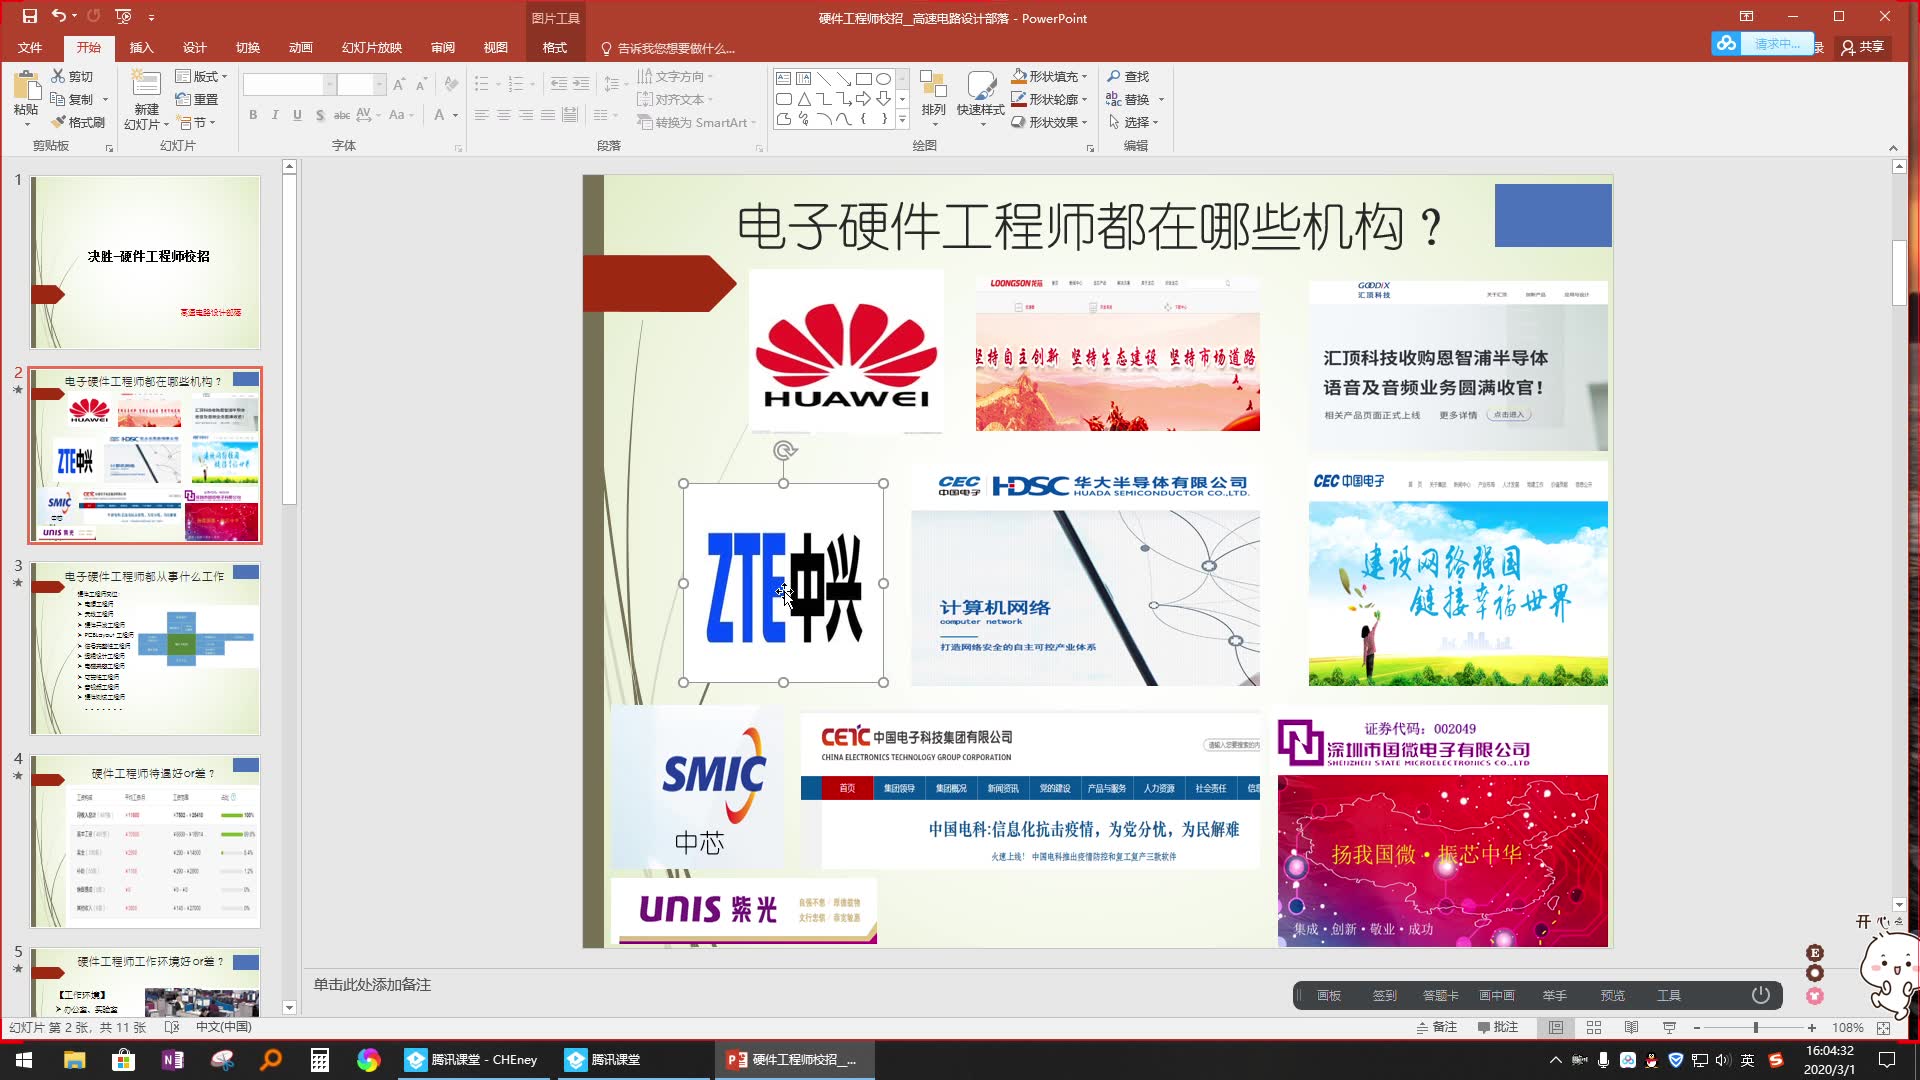
Task: Open the Copy (复制) dropdown arrow
Action: click(x=105, y=99)
